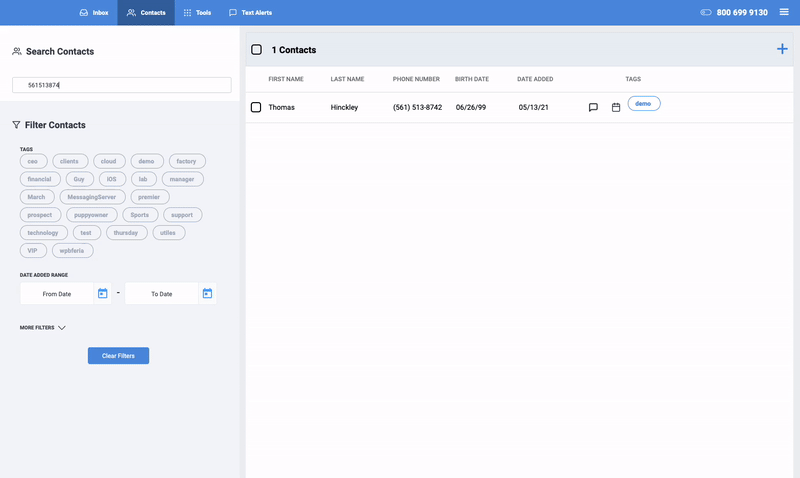Filter by the technology tag
Viewport: 800px width, 478px height.
pos(43,233)
